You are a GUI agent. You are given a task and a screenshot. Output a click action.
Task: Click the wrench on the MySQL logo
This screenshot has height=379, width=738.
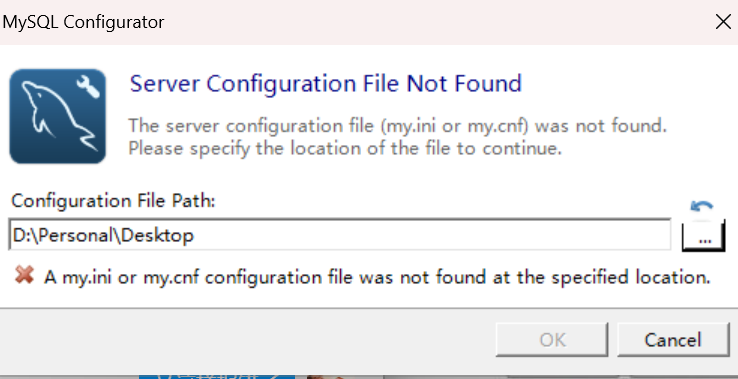(88, 87)
